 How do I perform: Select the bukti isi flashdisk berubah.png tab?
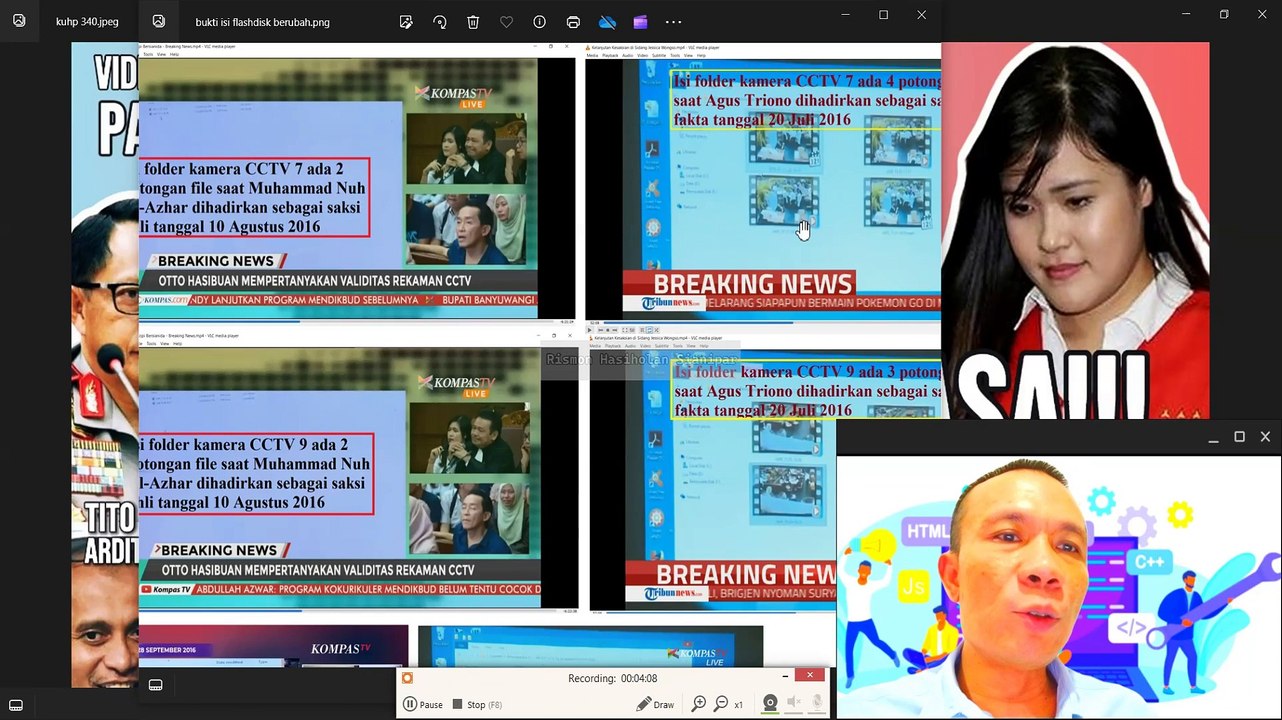click(x=263, y=21)
